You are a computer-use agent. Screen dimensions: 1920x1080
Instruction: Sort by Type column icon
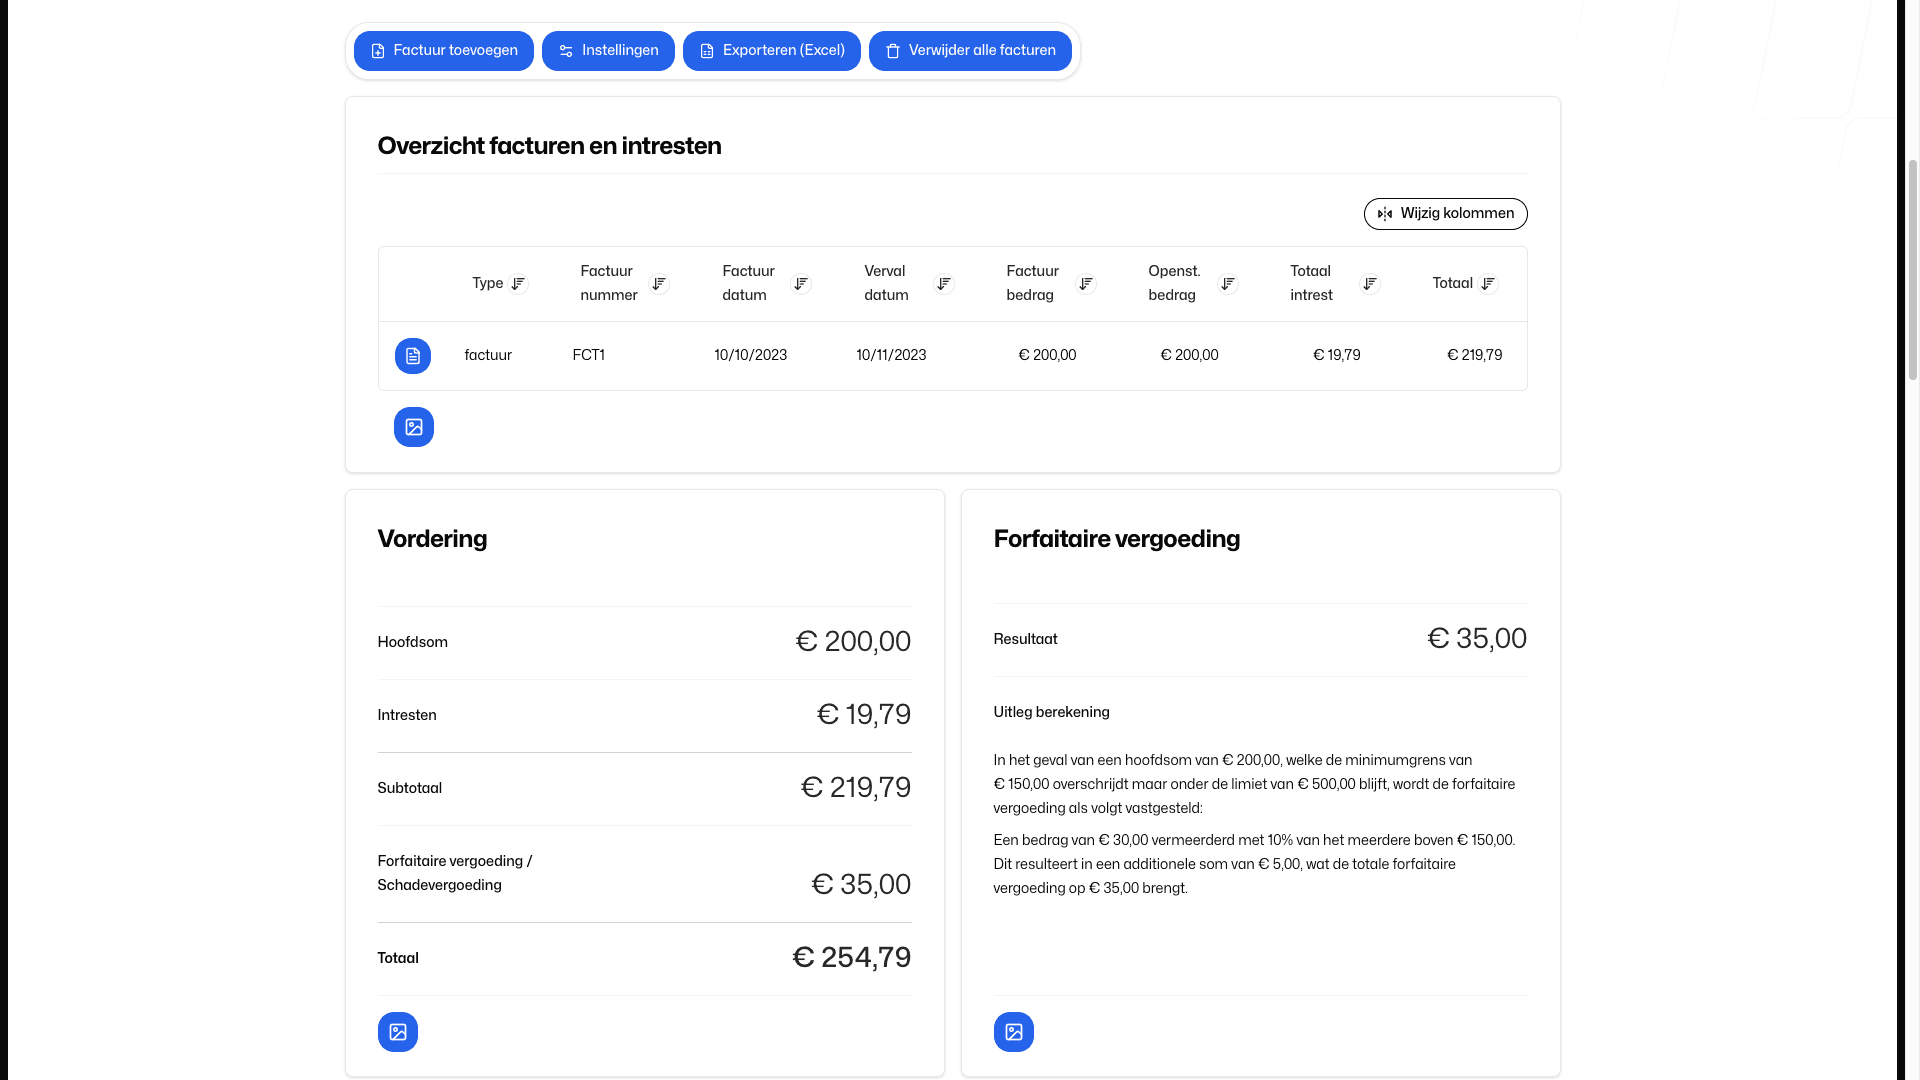[x=518, y=284]
